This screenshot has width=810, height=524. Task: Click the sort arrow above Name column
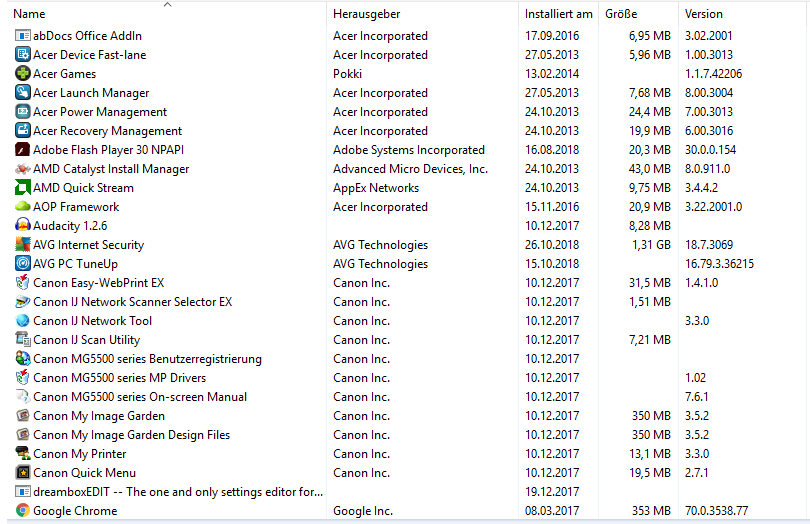click(167, 5)
